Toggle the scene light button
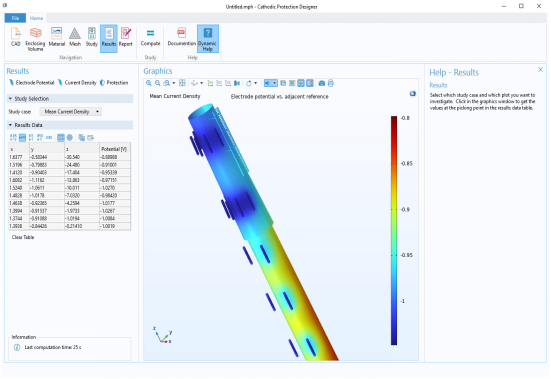This screenshot has height=379, width=551. [x=268, y=83]
